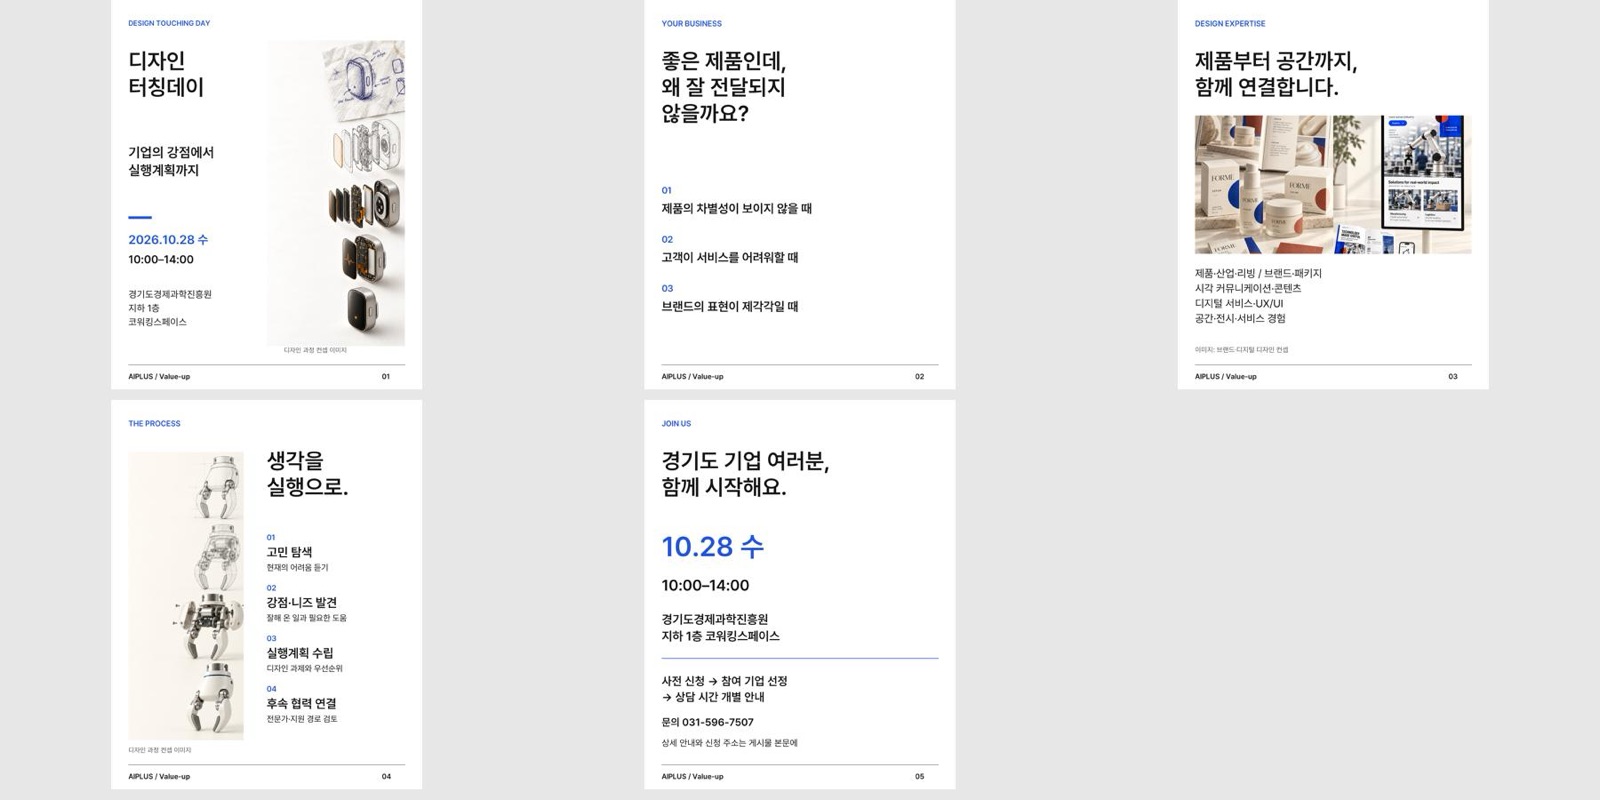Click AIPLUS / Value-up footer on page 01
This screenshot has width=1600, height=800.
coord(159,377)
